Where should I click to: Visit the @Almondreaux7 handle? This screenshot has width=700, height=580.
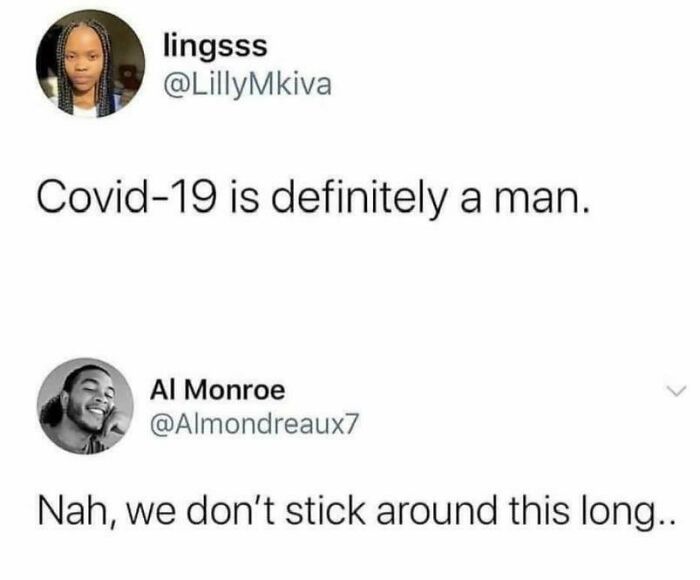tap(254, 425)
